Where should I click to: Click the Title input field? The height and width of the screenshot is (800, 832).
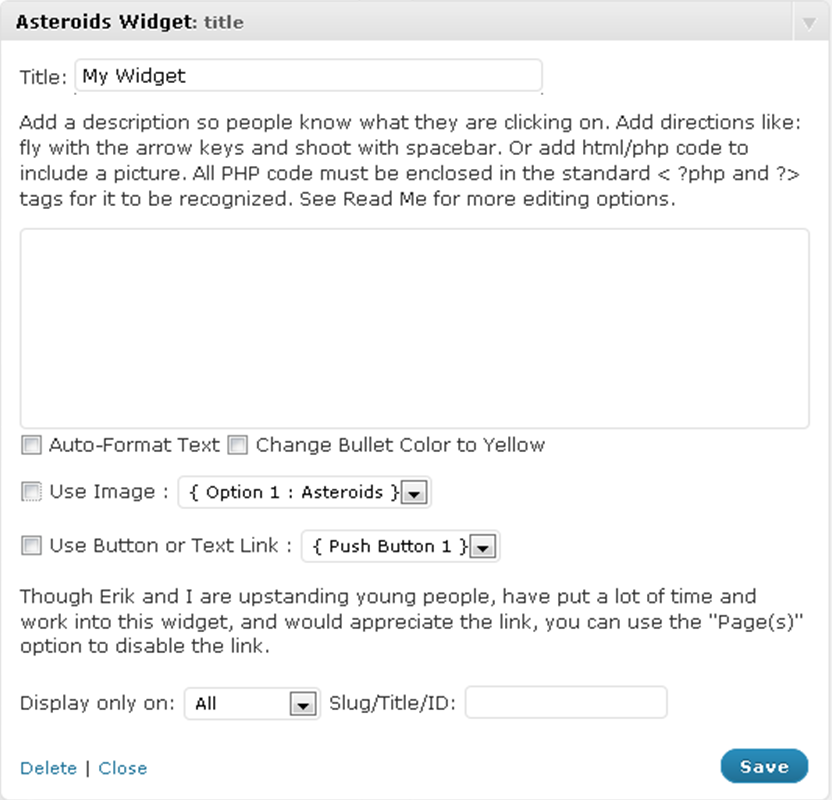[x=308, y=76]
